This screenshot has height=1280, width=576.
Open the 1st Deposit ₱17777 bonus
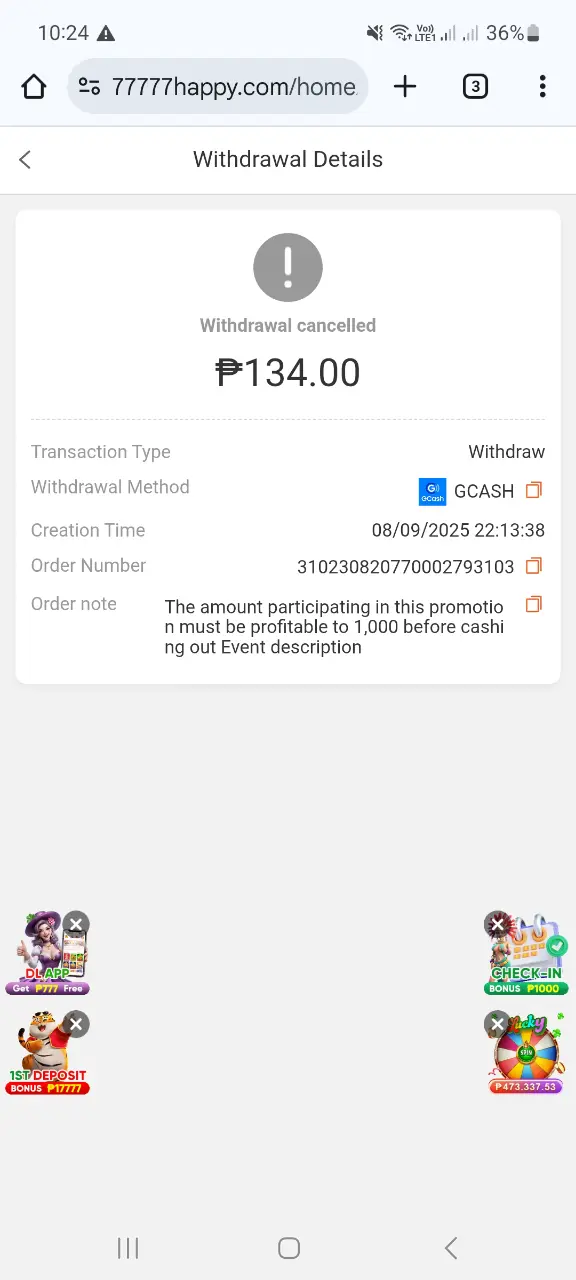click(48, 1057)
